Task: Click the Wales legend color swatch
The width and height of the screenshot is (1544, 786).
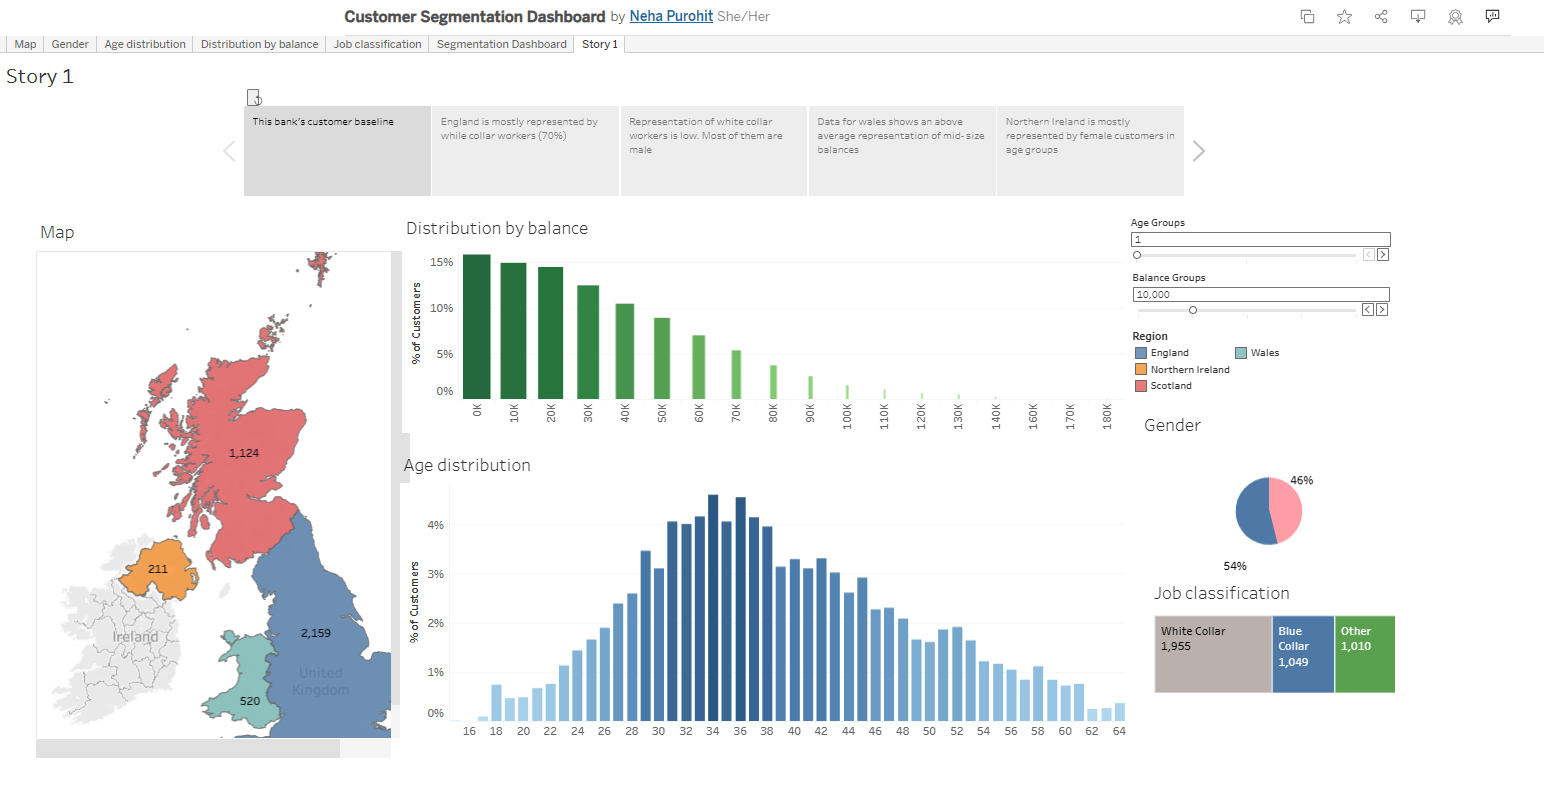Action: tap(1241, 353)
